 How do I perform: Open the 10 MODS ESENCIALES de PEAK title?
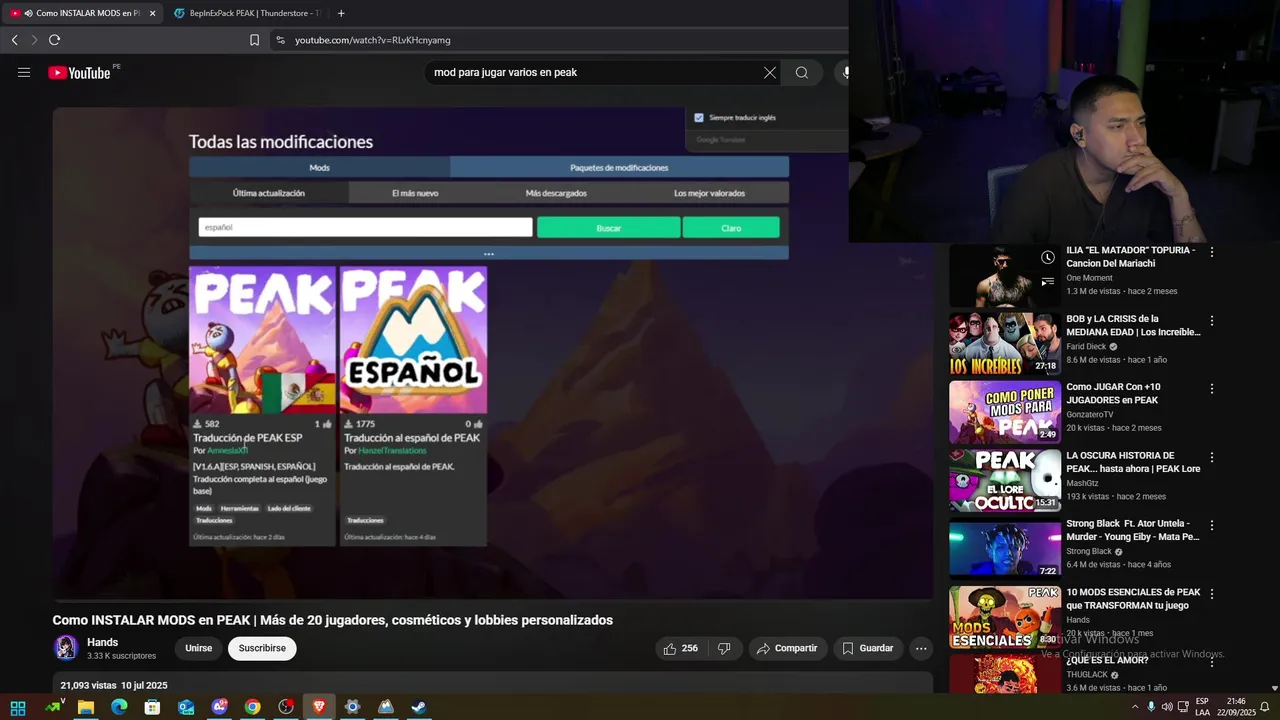pos(1133,598)
